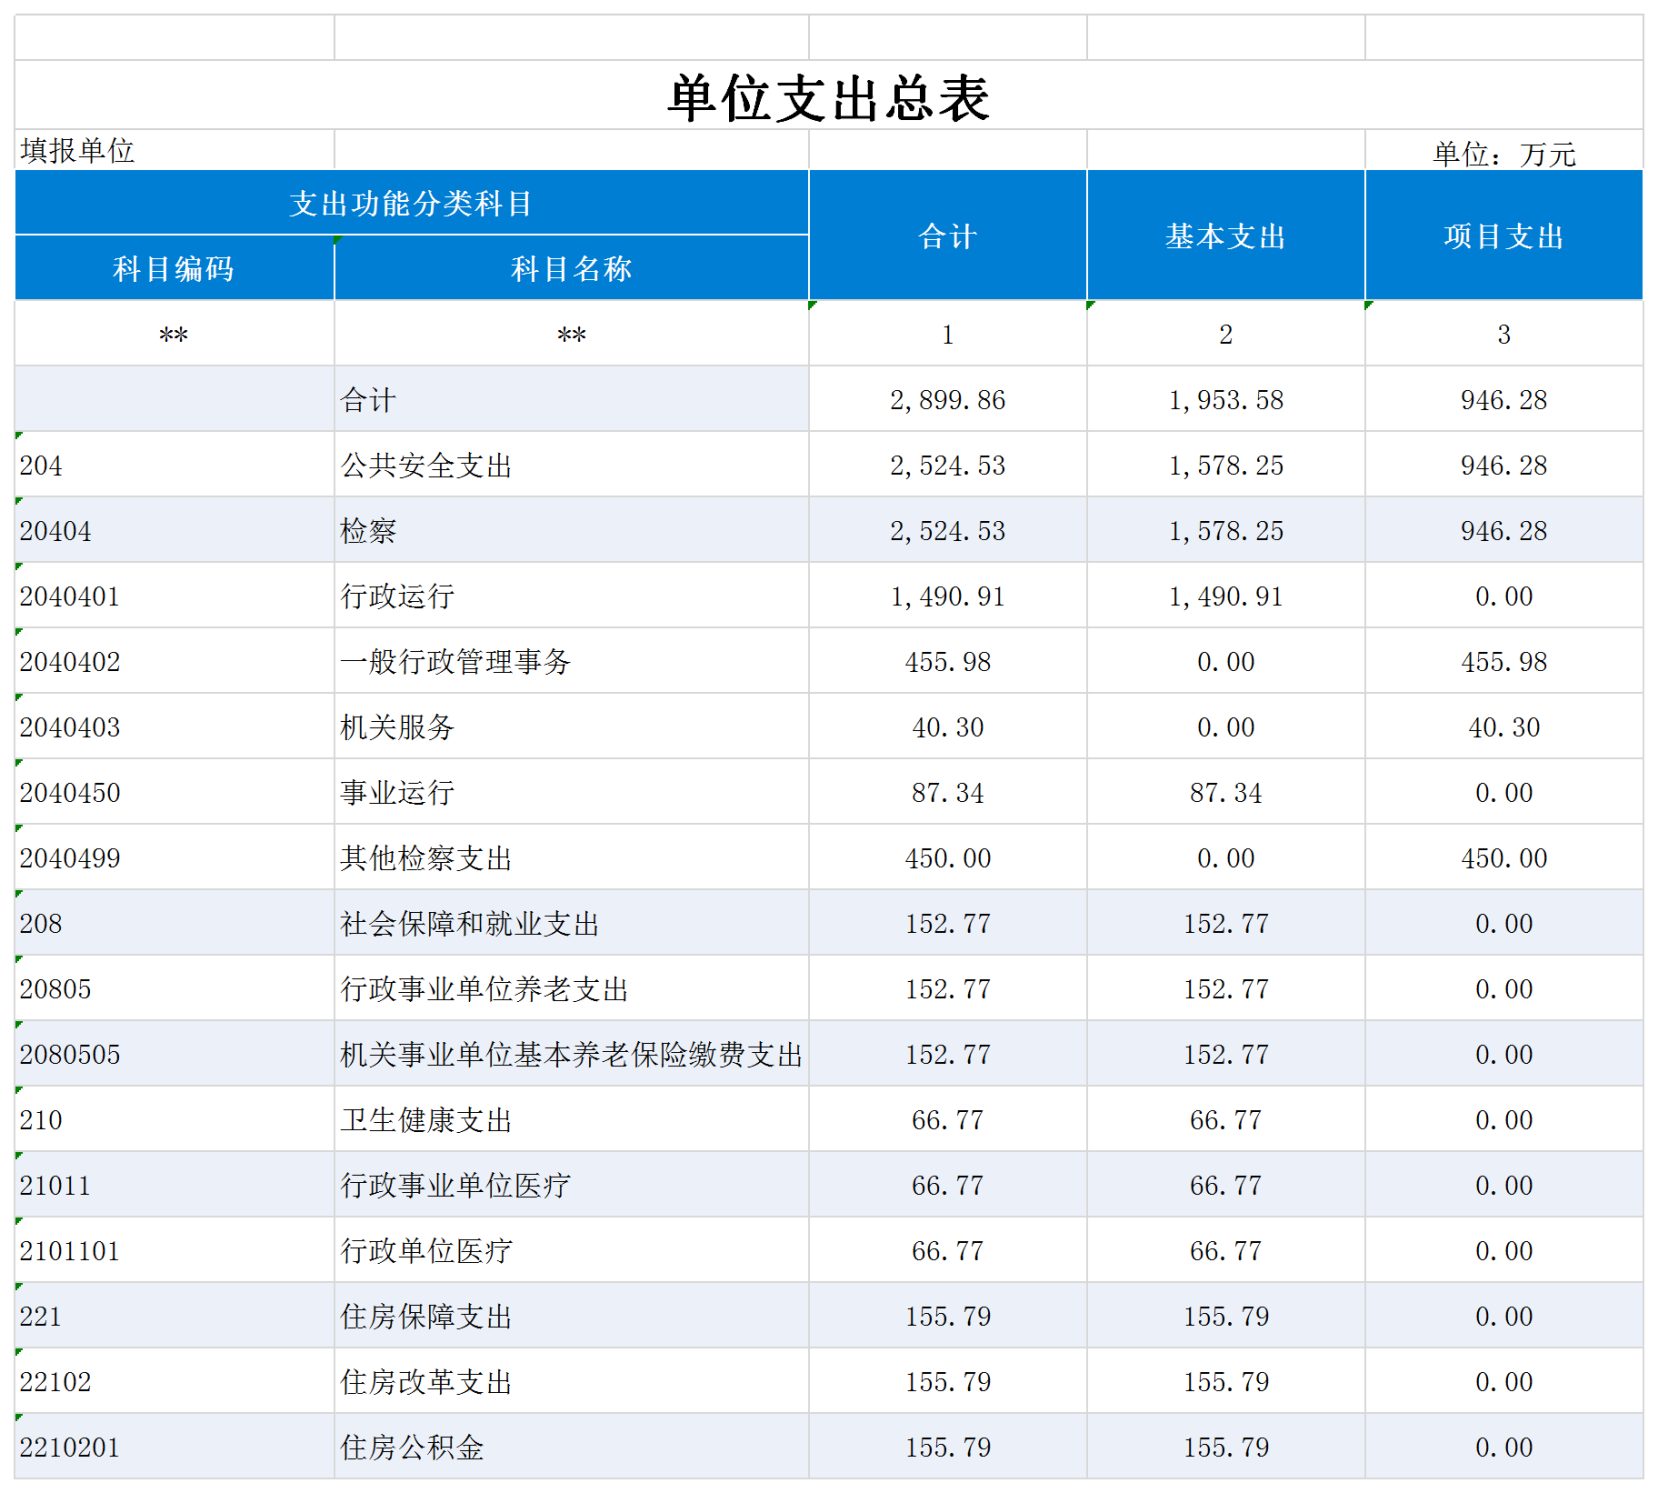Click the 项目支出 column header
1658x1493 pixels.
(x=1503, y=236)
